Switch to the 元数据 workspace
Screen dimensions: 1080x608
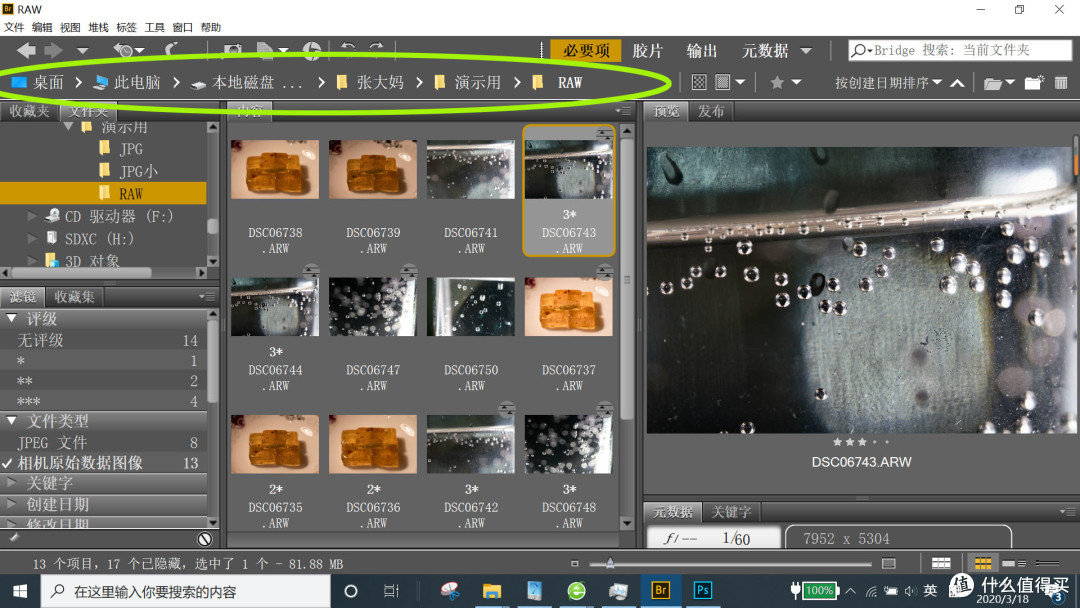point(765,50)
